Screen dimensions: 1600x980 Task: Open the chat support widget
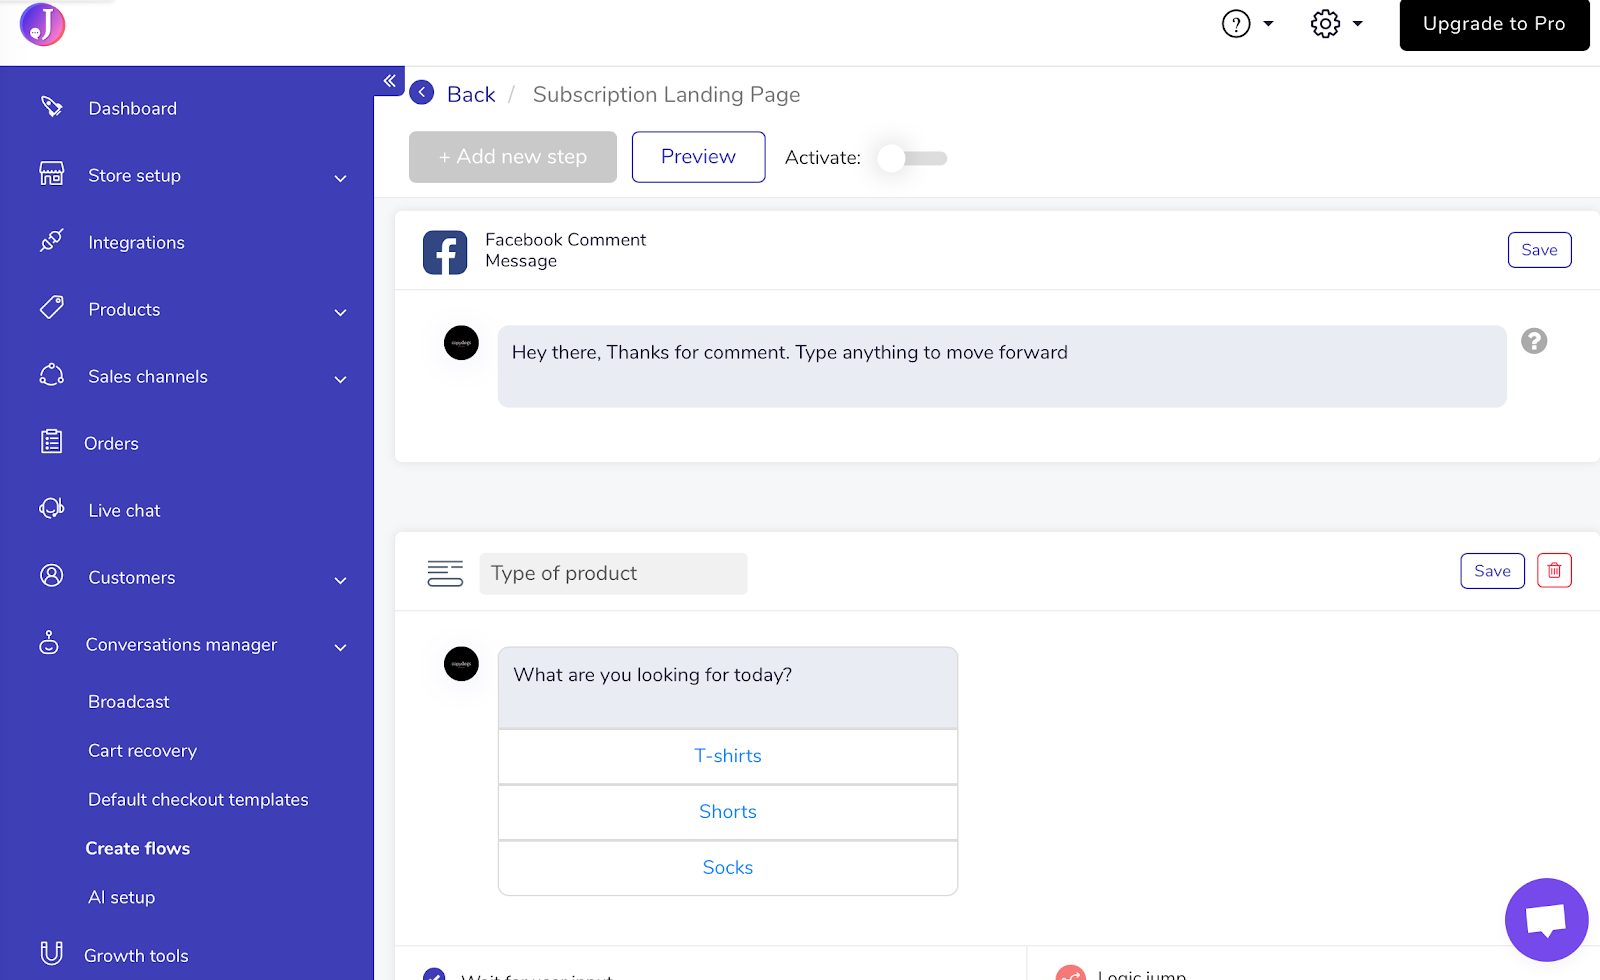pos(1546,920)
